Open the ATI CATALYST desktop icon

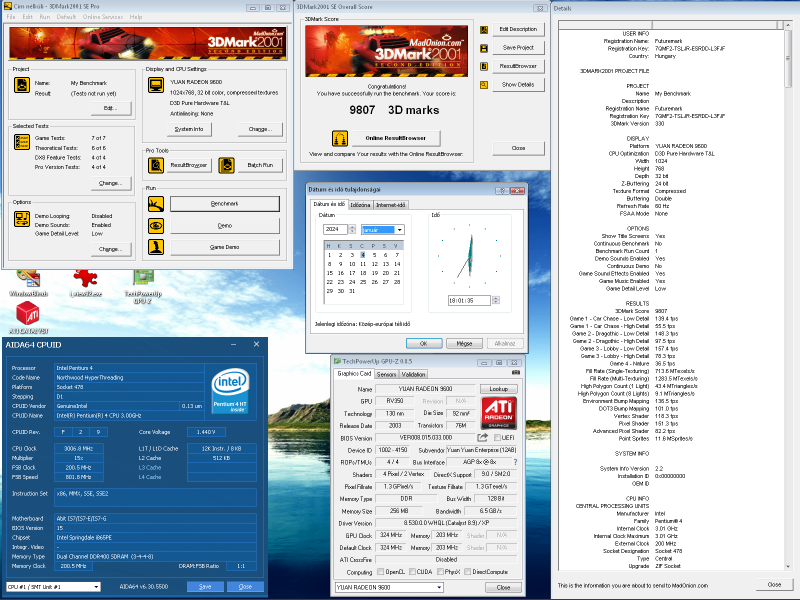click(28, 317)
